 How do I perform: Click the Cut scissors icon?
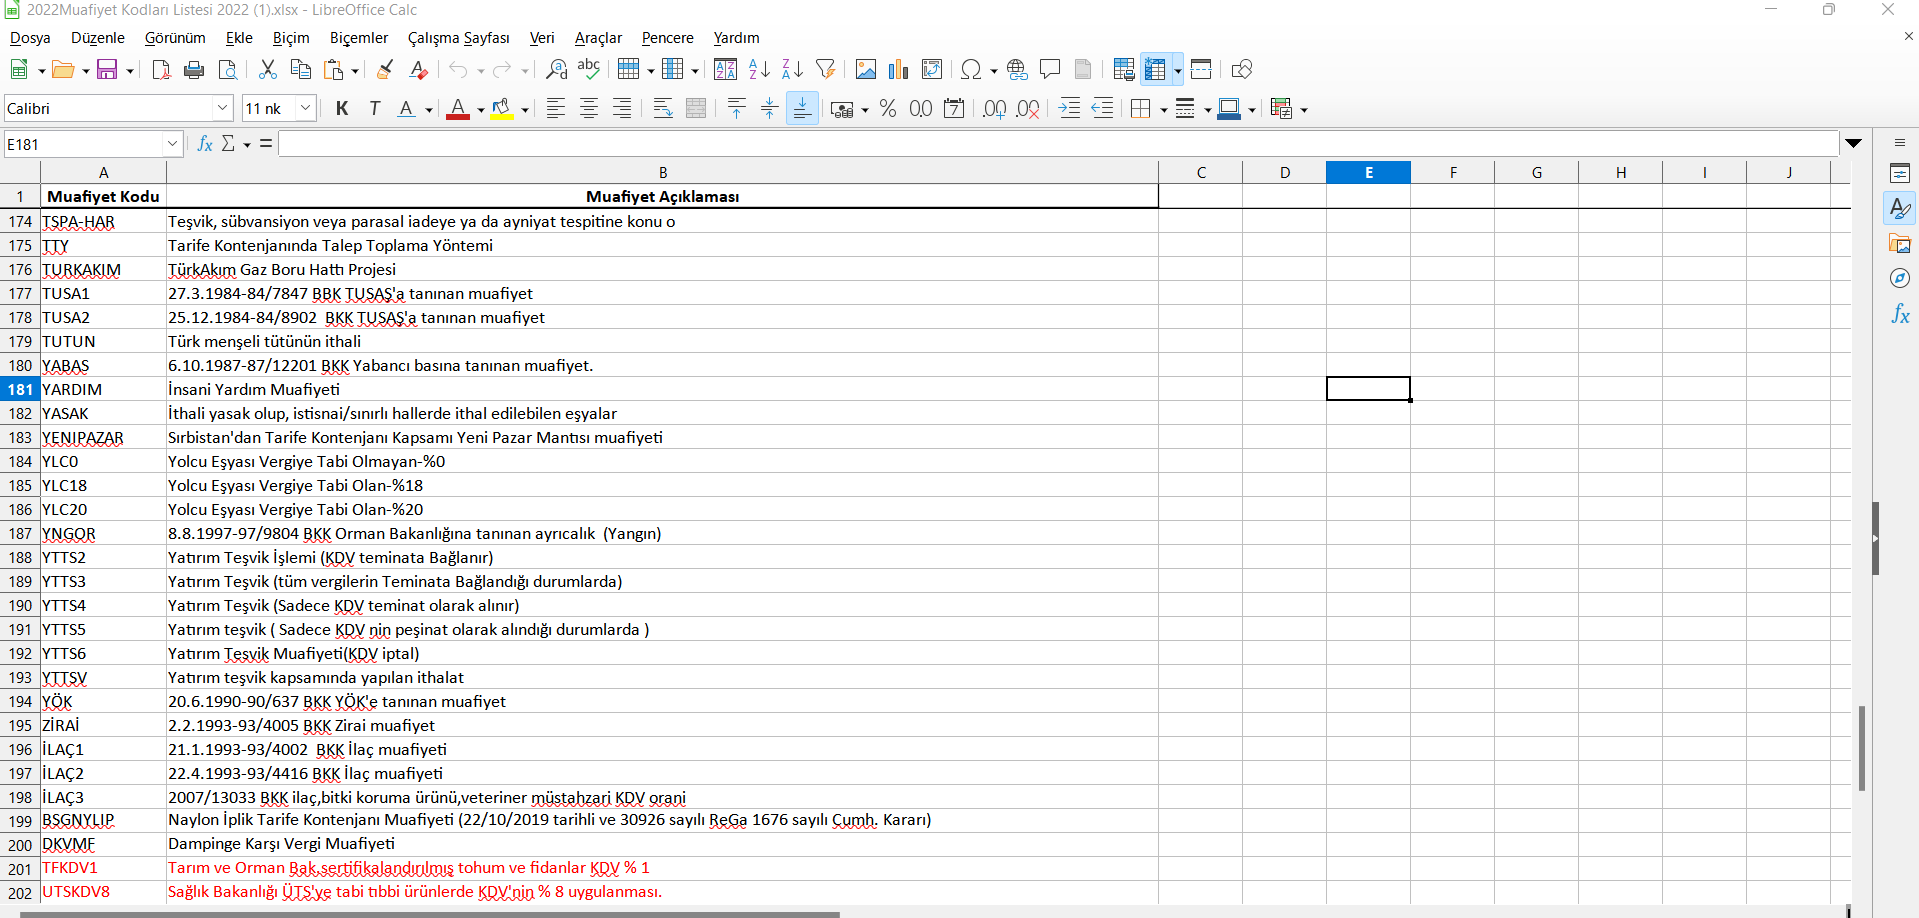(x=267, y=69)
